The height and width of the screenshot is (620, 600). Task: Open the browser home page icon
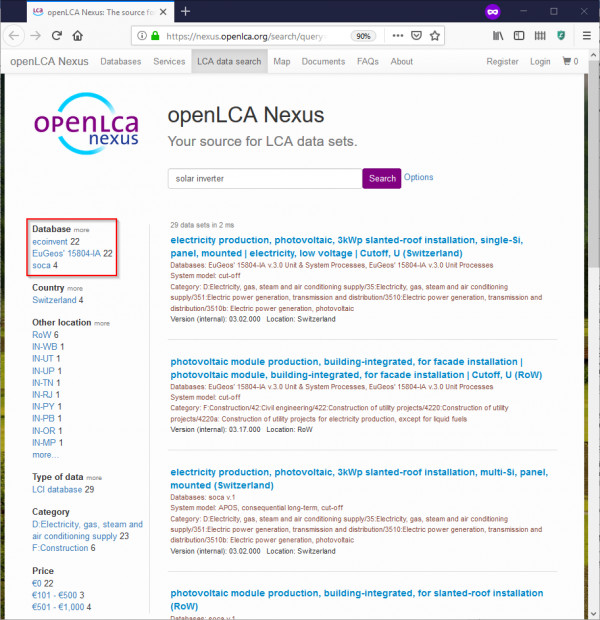tap(78, 36)
